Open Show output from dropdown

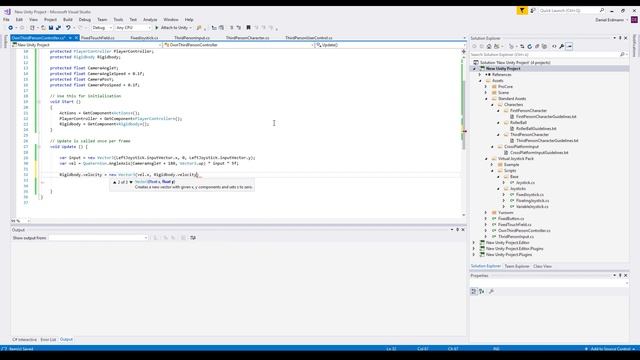[x=98, y=238]
